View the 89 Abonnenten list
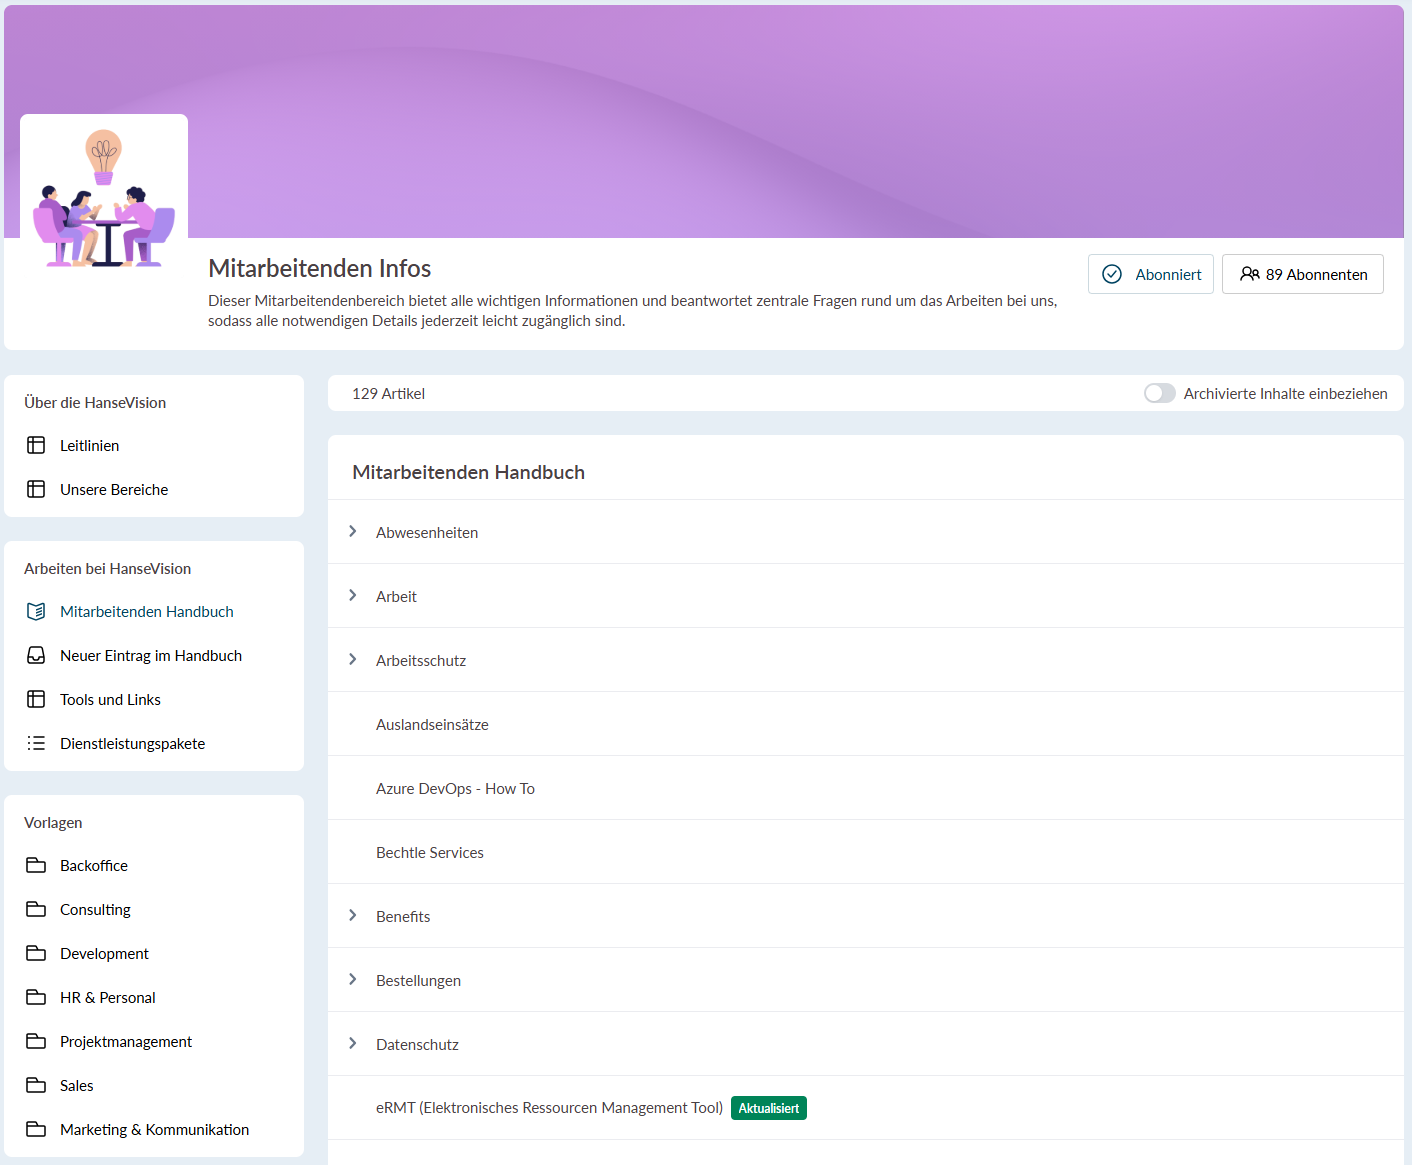Screen dimensions: 1412x1165 pos(1303,274)
